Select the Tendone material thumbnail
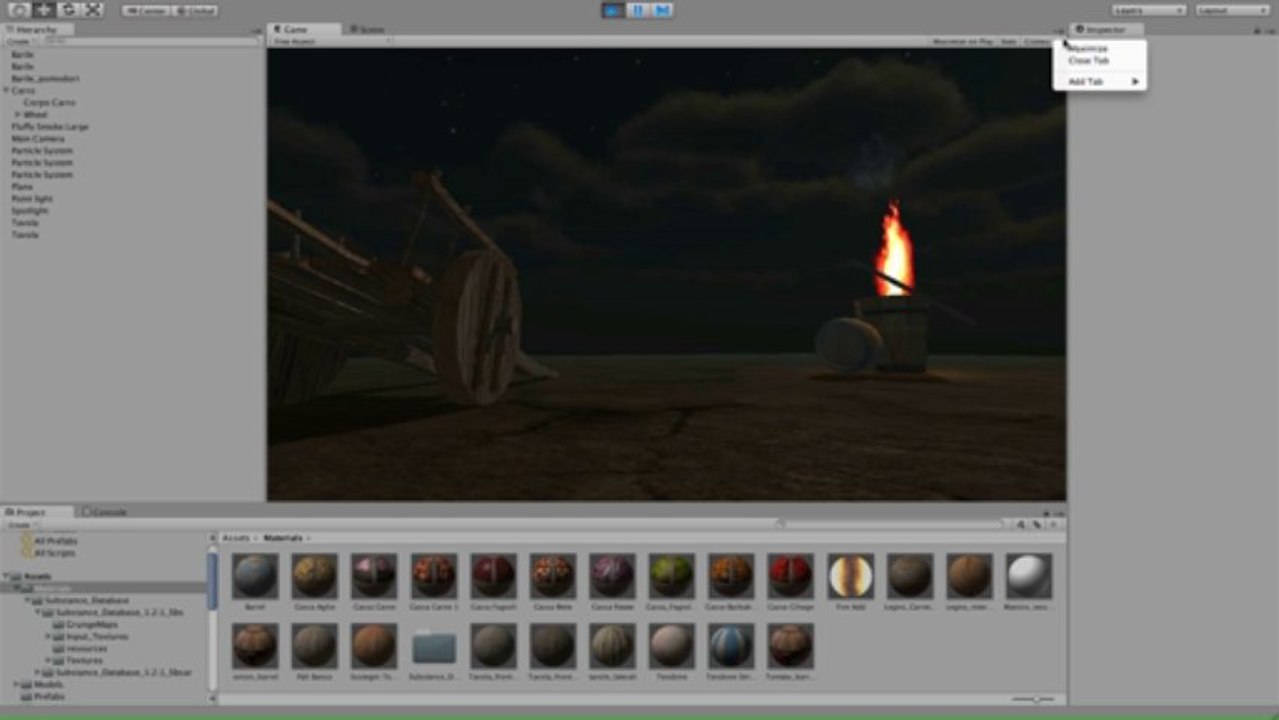 [x=672, y=647]
